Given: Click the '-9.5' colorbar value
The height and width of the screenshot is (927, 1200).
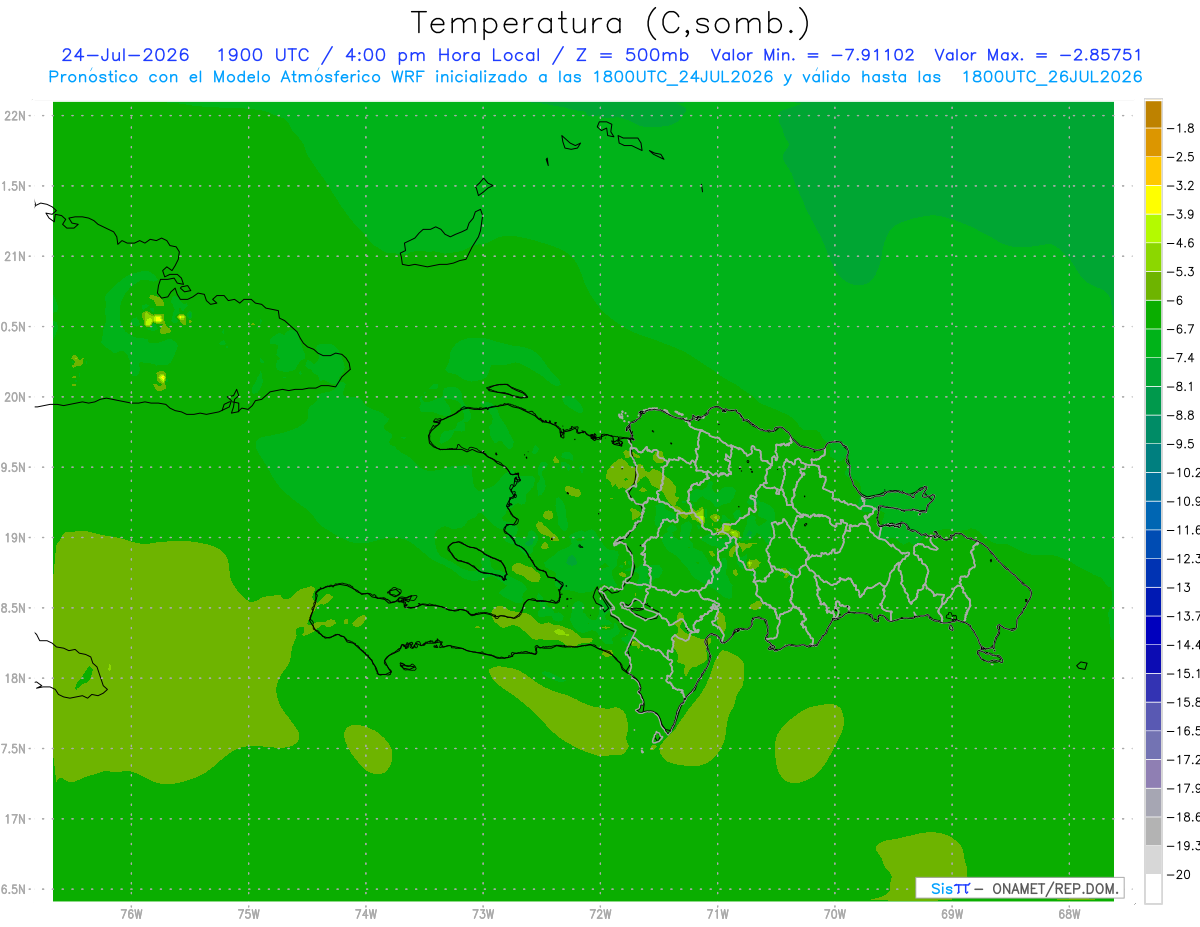Looking at the screenshot, I should click(x=1179, y=443).
